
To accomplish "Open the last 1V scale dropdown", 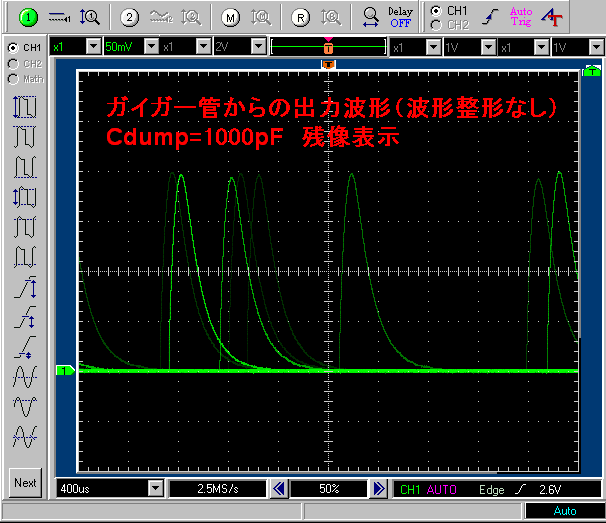I will click(596, 47).
